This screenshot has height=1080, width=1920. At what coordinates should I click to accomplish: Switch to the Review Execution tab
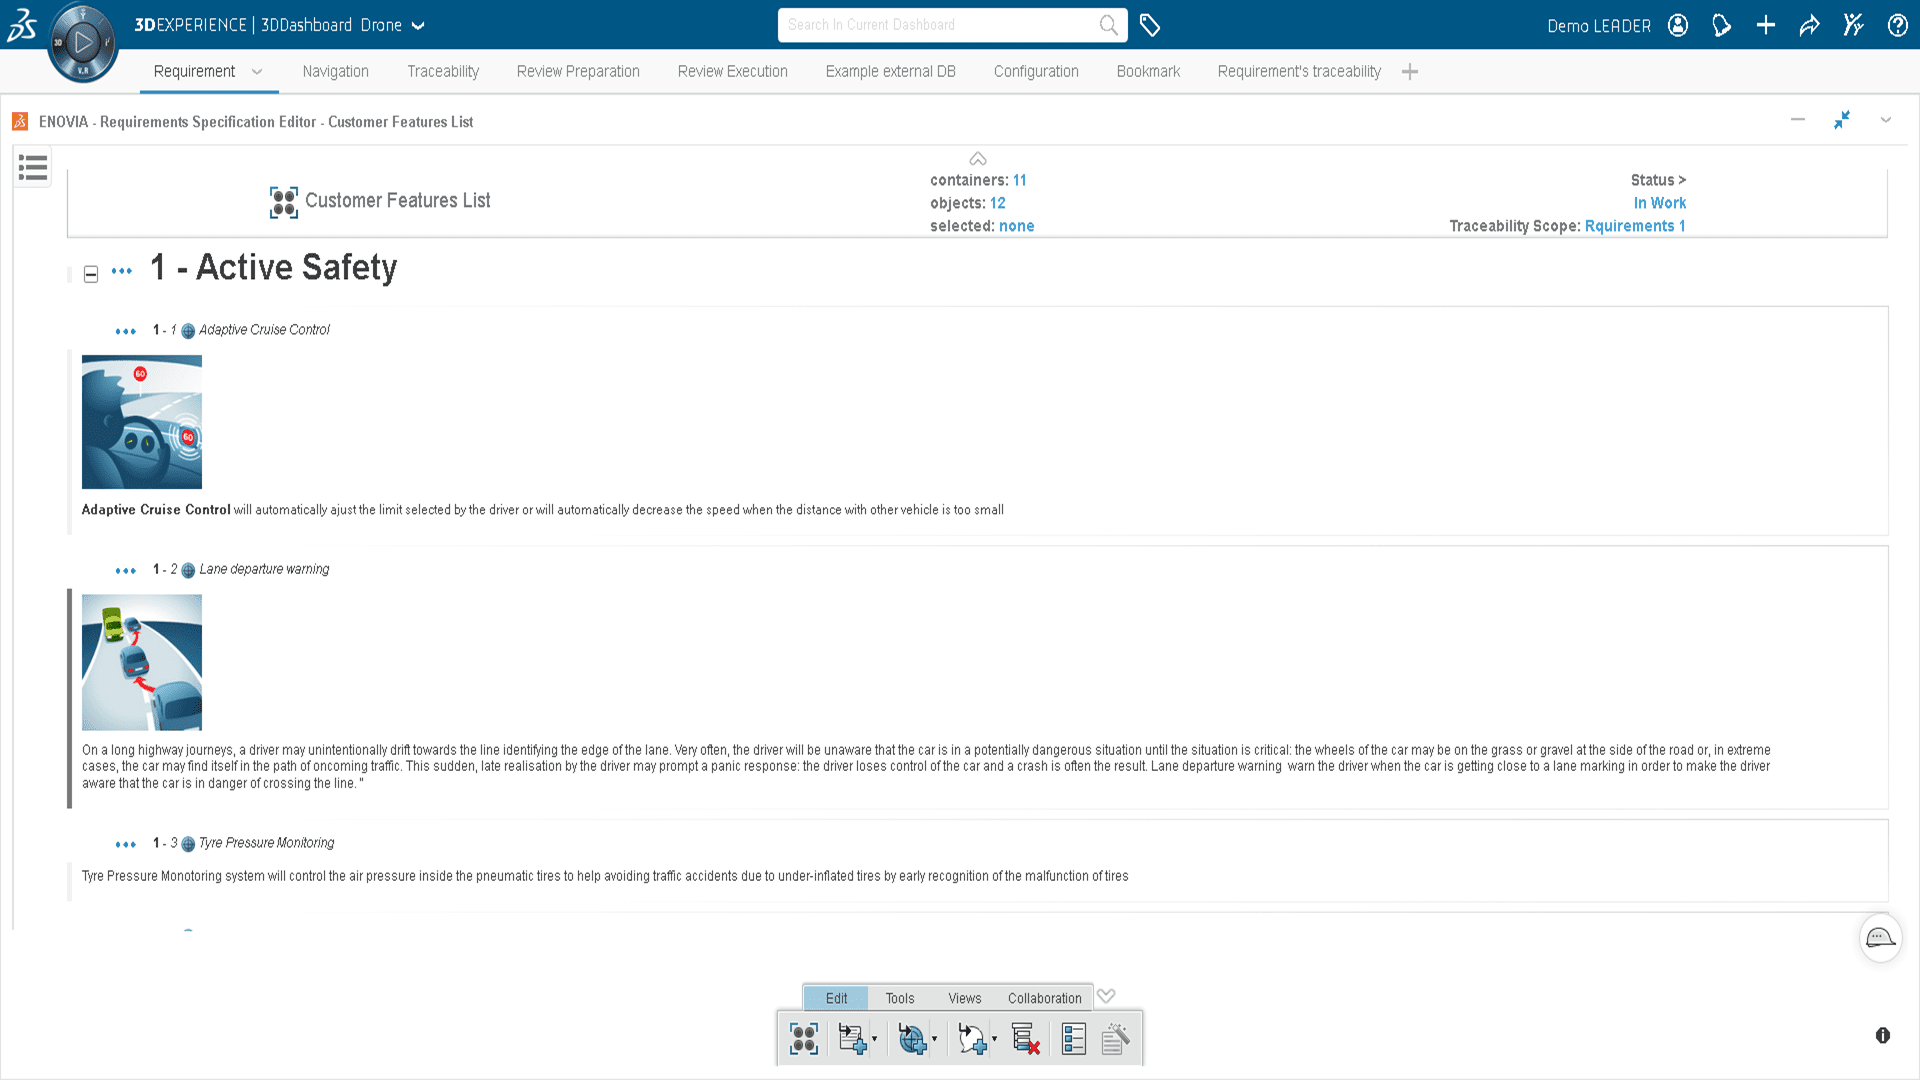pyautogui.click(x=731, y=71)
